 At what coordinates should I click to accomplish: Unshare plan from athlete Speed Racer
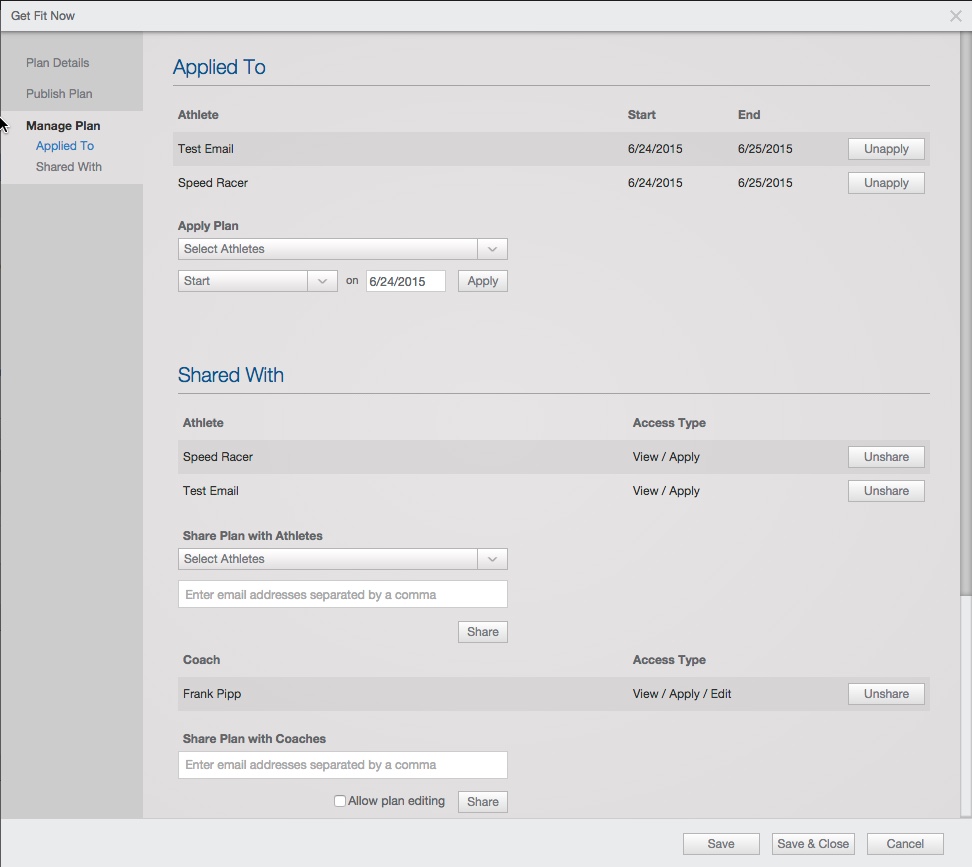click(886, 457)
